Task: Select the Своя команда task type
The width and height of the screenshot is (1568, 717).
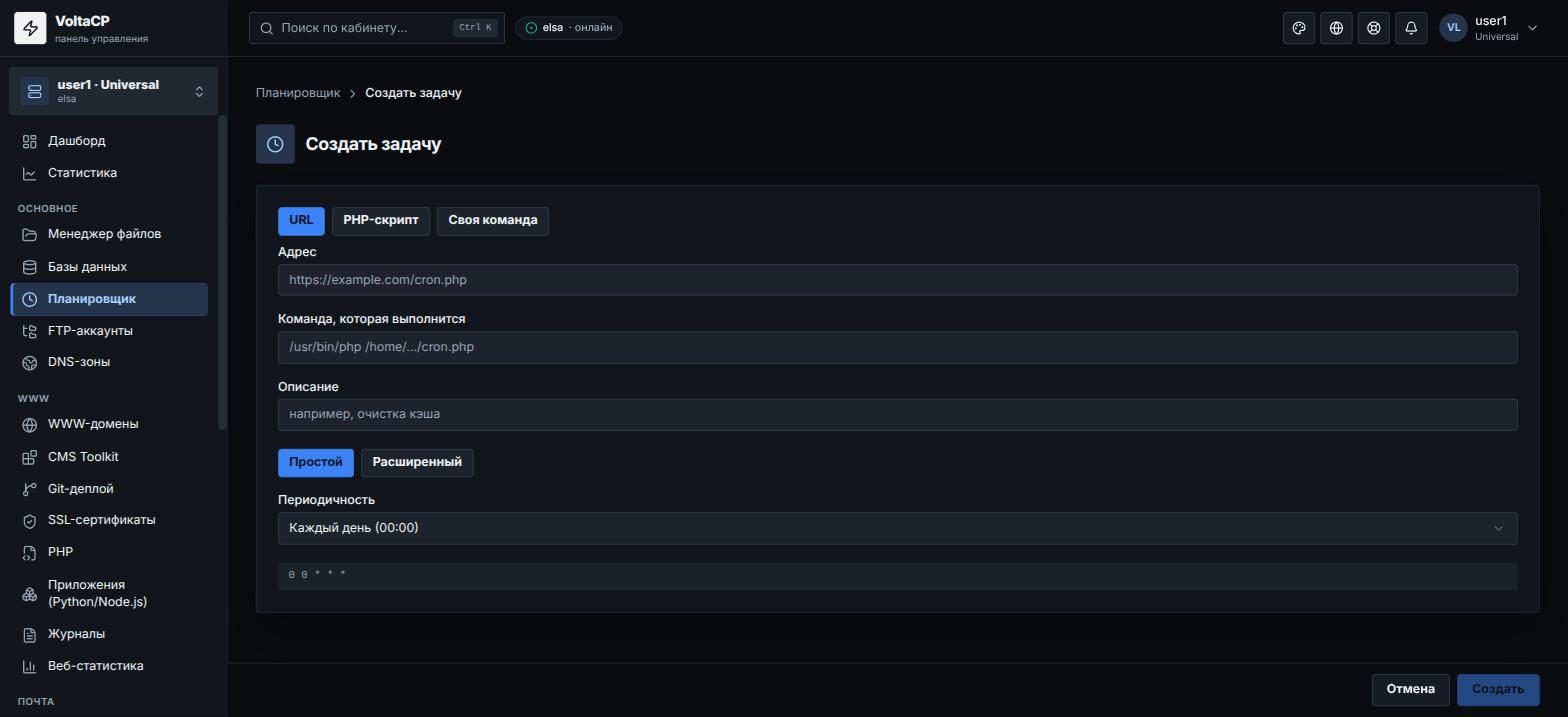Action: [493, 220]
